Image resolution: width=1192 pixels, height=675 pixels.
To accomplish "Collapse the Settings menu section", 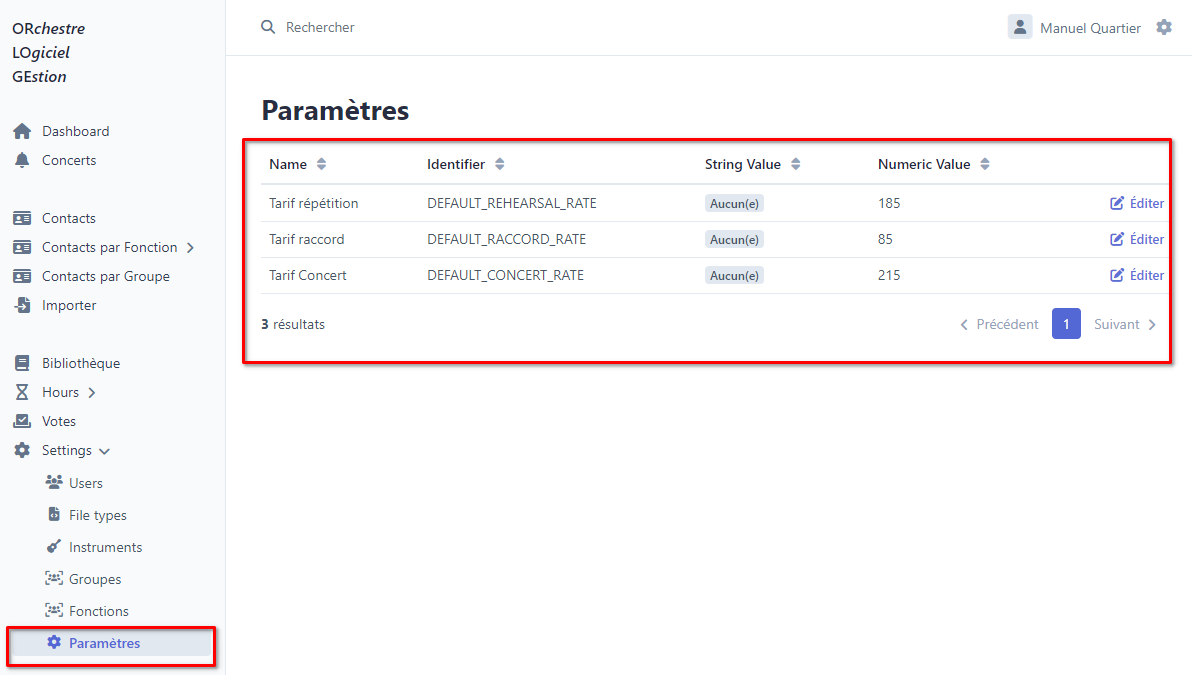I will [104, 451].
